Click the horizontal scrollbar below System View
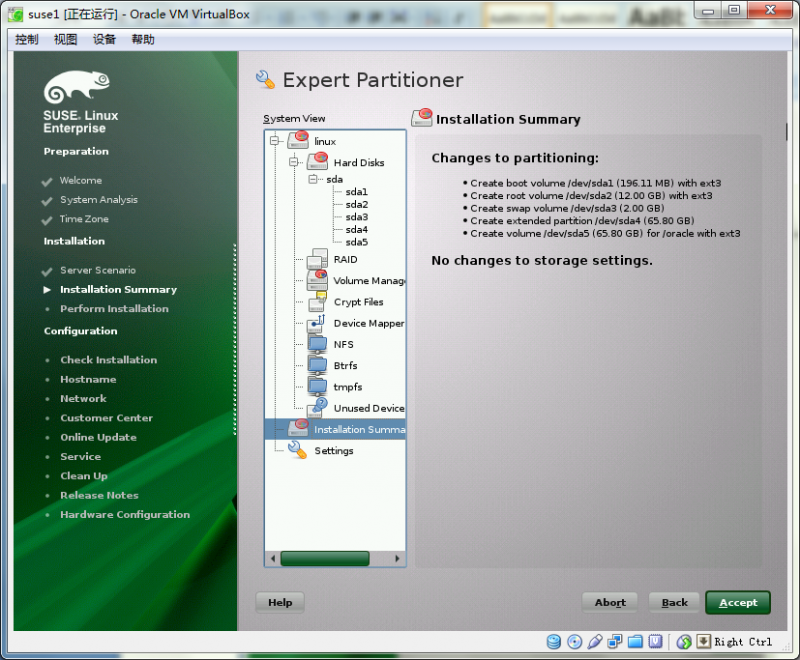 (325, 558)
